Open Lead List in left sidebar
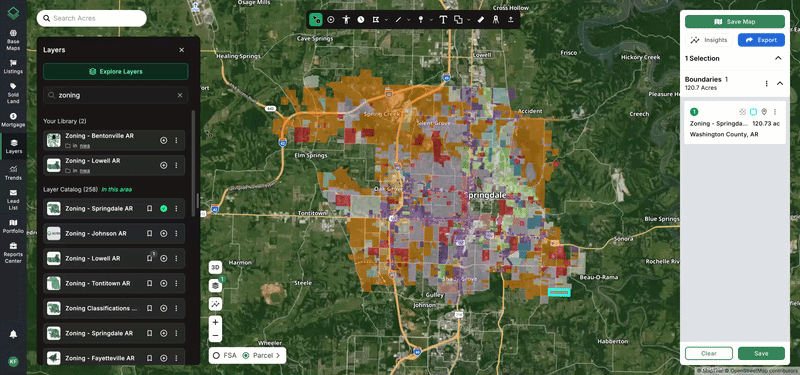Screen dimensions: 800x375 coord(13,199)
